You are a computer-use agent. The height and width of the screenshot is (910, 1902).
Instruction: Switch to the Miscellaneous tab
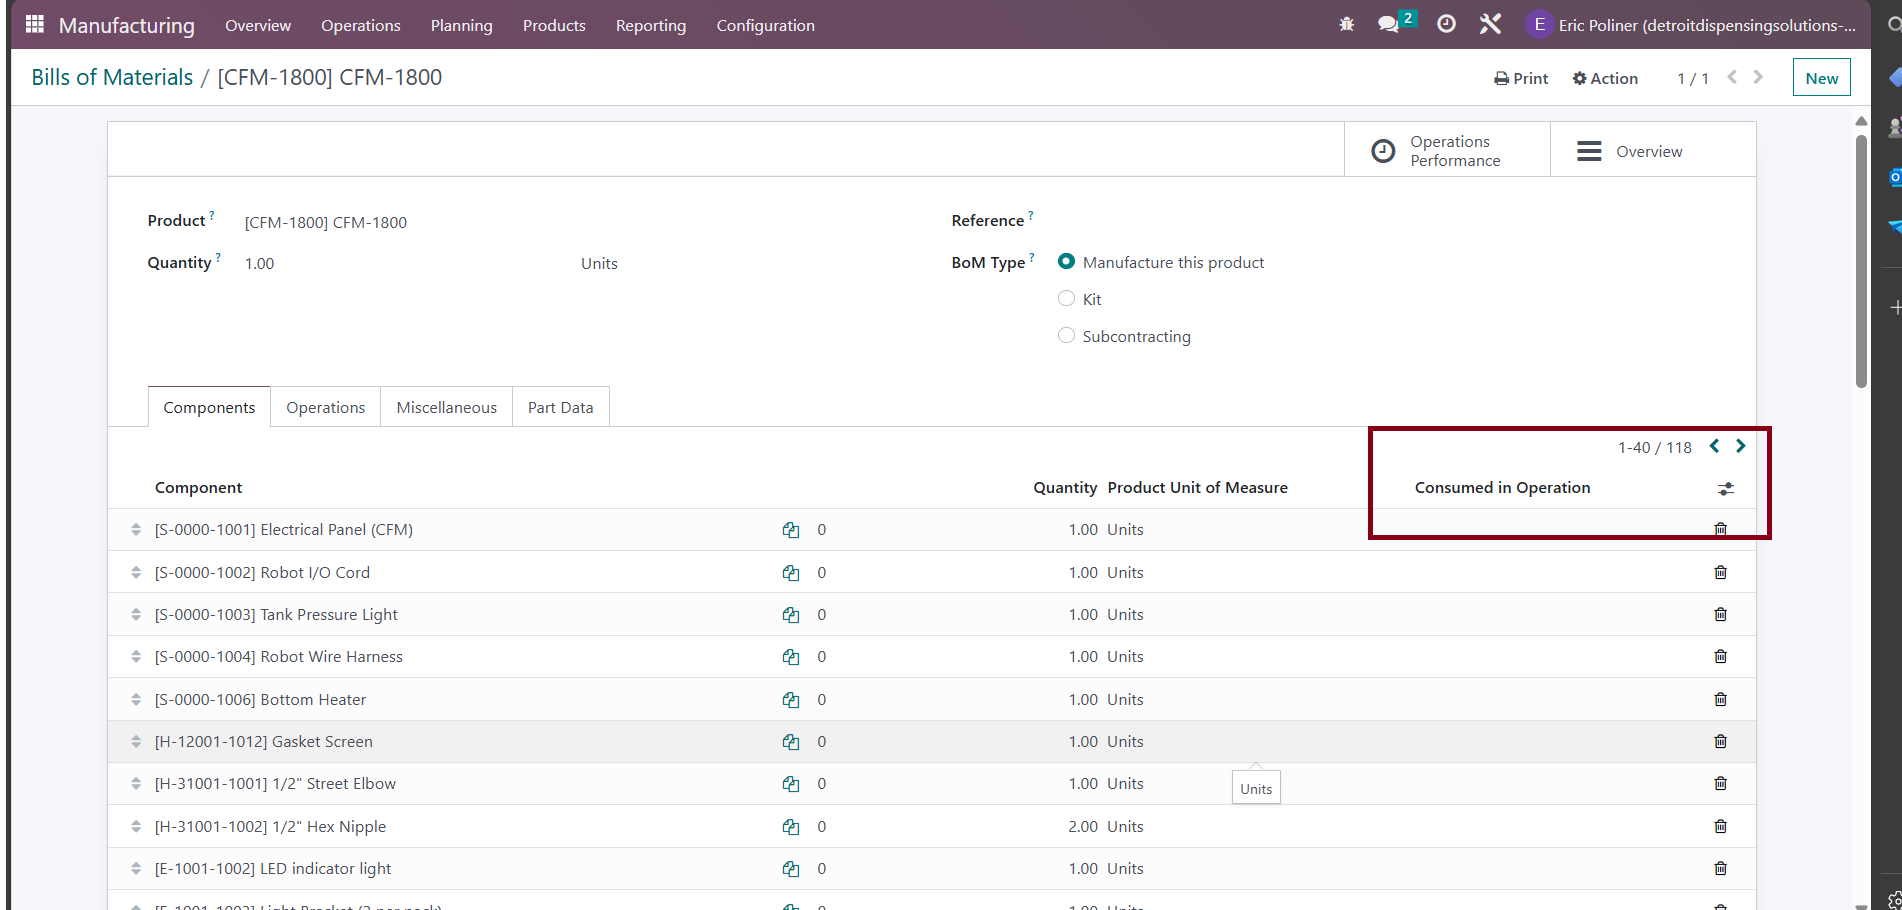click(x=447, y=407)
